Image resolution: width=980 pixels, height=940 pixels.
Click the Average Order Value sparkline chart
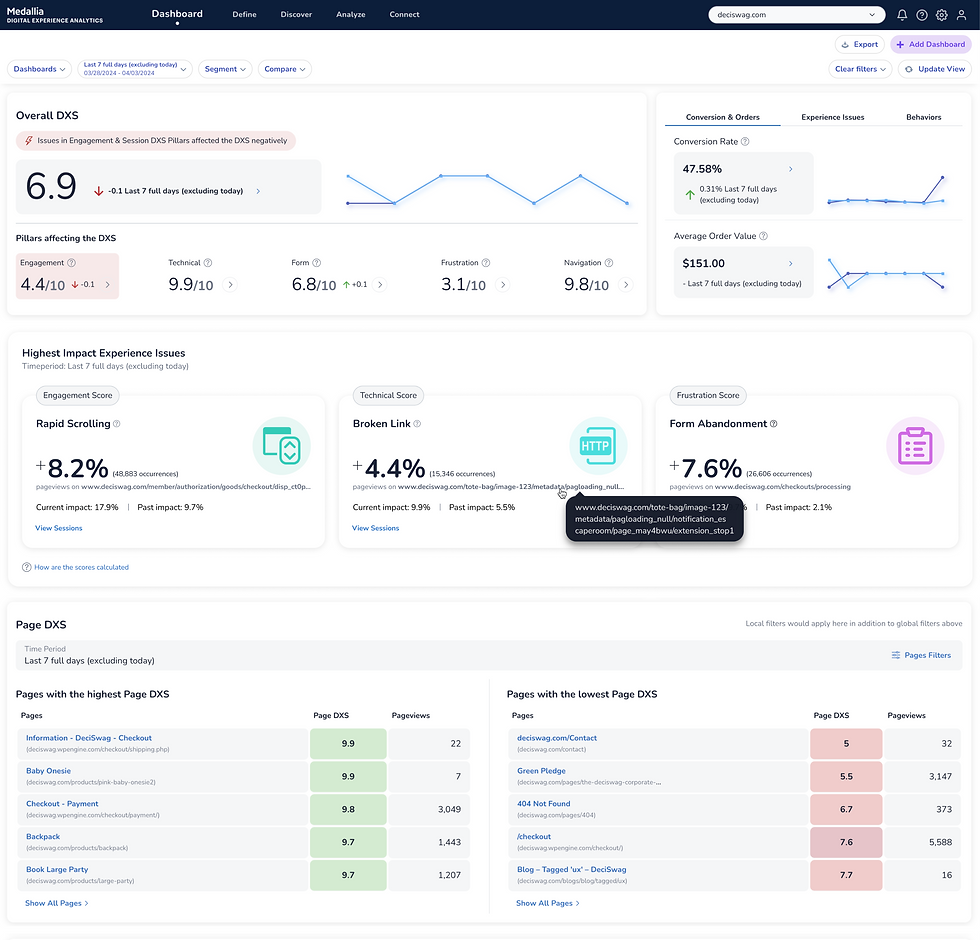pyautogui.click(x=885, y=274)
